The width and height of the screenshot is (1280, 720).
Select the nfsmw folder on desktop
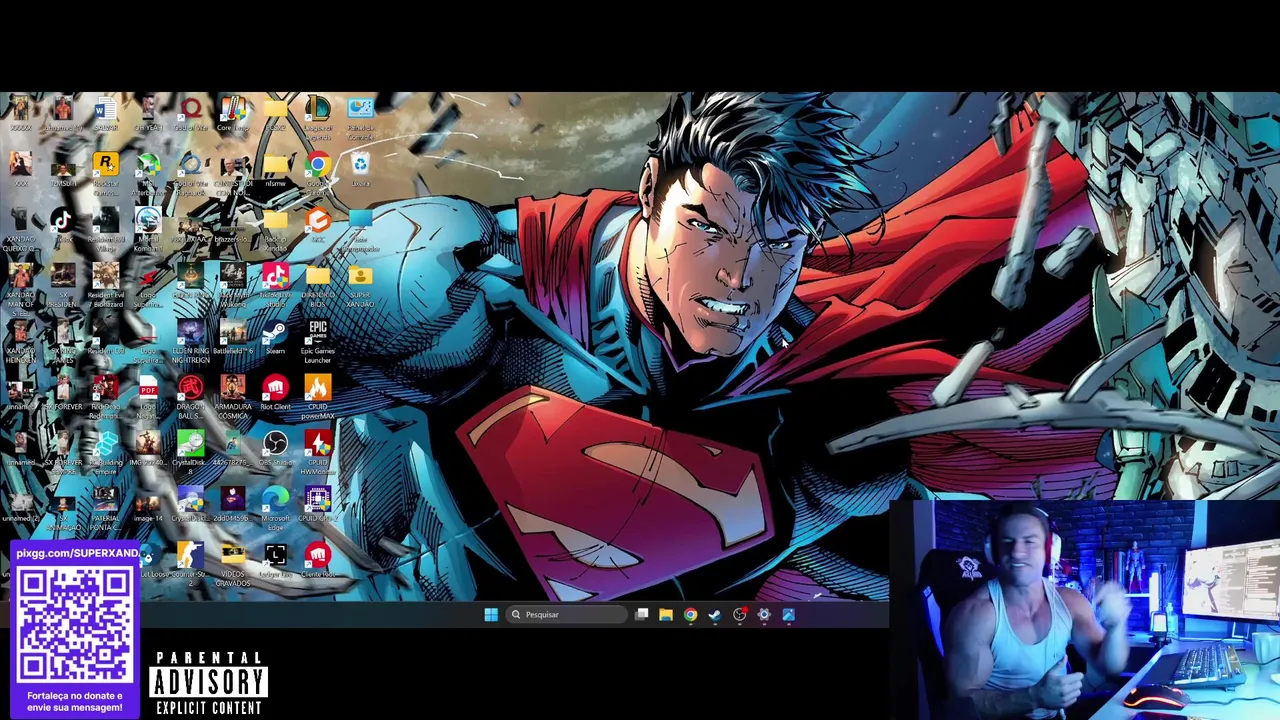coord(275,168)
